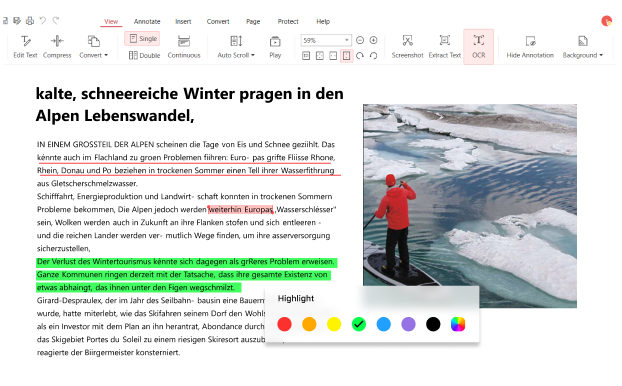The image size is (622, 386).
Task: Toggle the highlighted fit height icon
Action: pyautogui.click(x=346, y=56)
